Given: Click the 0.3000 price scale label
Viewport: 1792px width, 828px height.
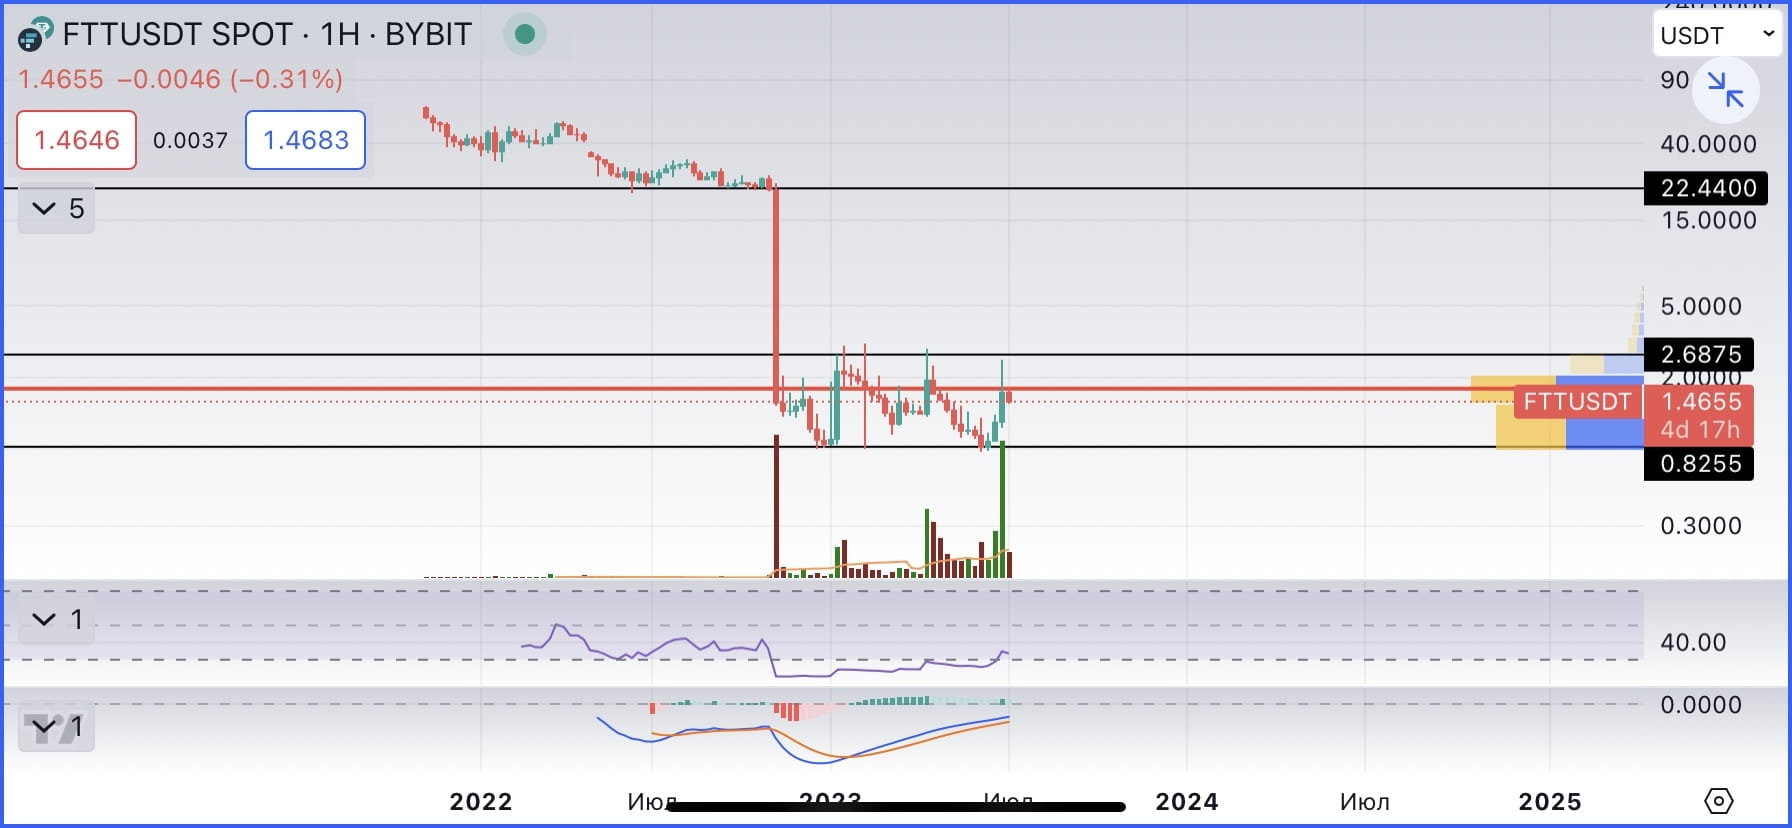Looking at the screenshot, I should [1701, 526].
